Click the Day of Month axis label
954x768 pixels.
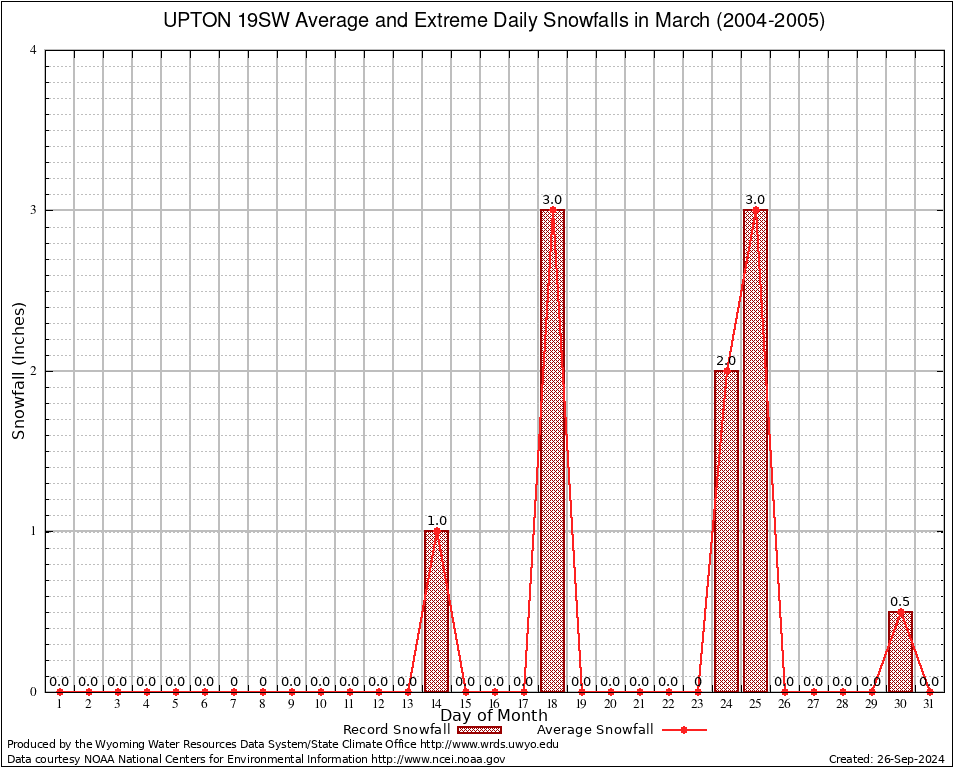pos(494,715)
